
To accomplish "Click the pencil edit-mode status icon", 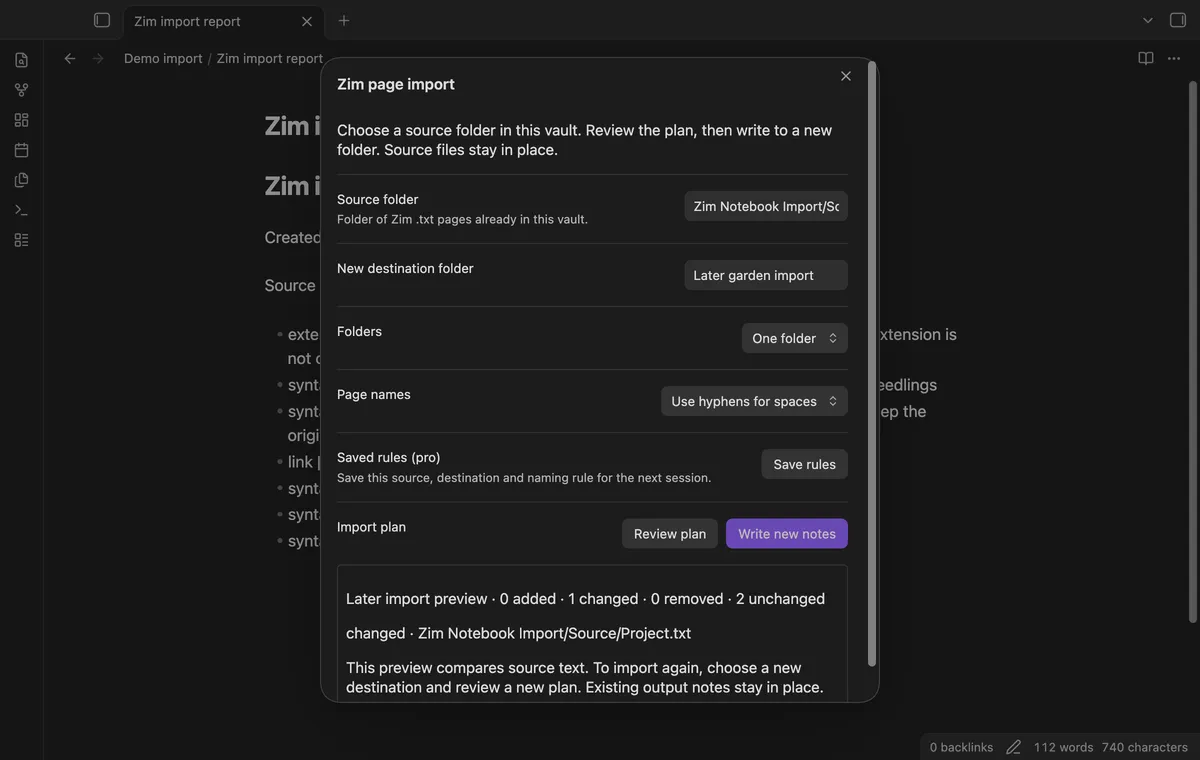I will (1013, 747).
